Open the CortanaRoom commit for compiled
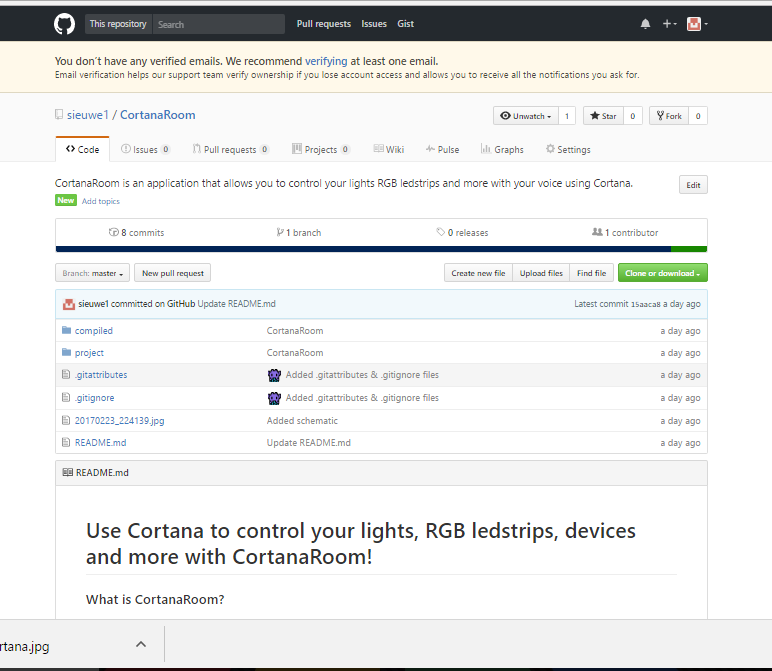This screenshot has width=772, height=671. click(295, 331)
